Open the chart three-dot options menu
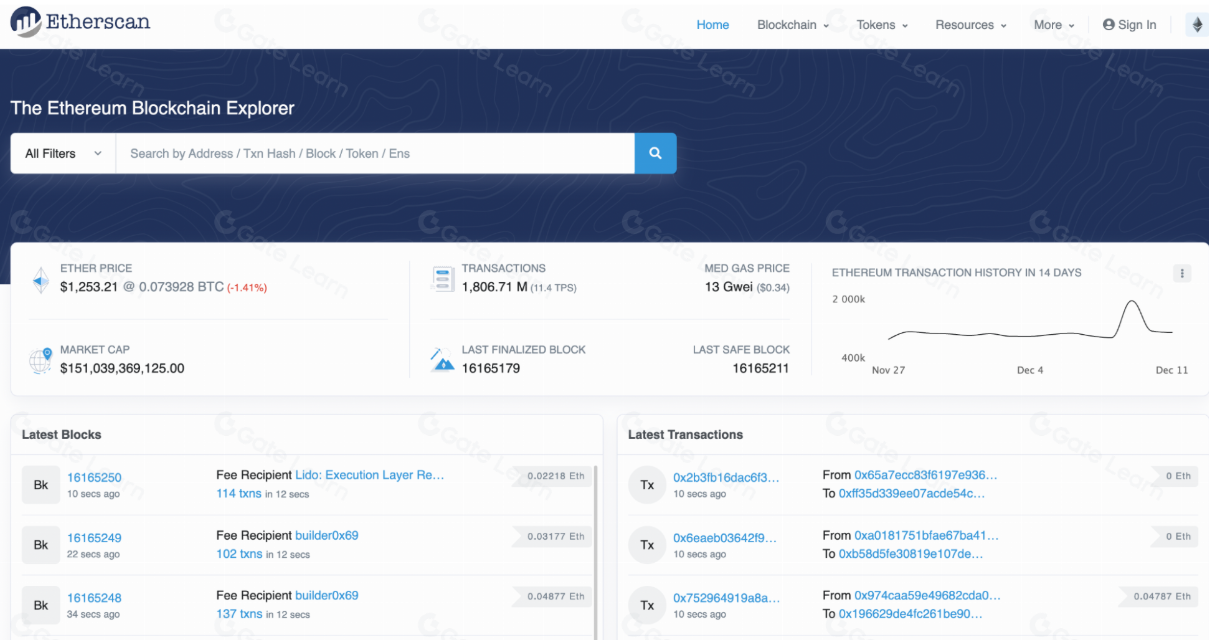This screenshot has width=1209, height=640. coord(1182,273)
